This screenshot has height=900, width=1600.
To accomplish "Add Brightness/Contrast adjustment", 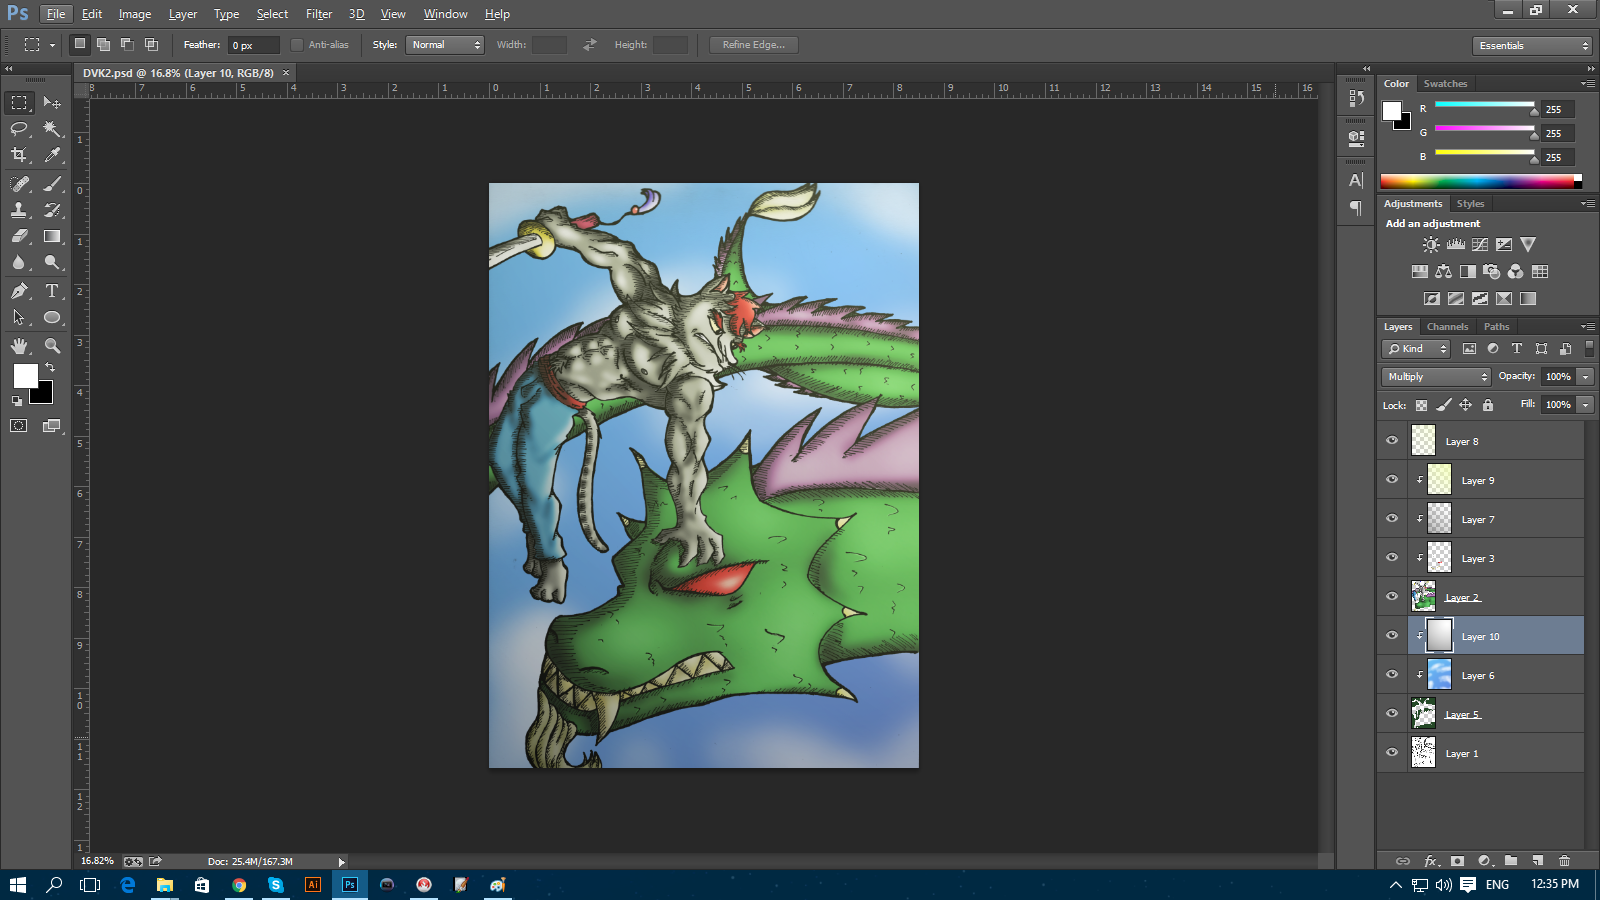I will [1431, 245].
